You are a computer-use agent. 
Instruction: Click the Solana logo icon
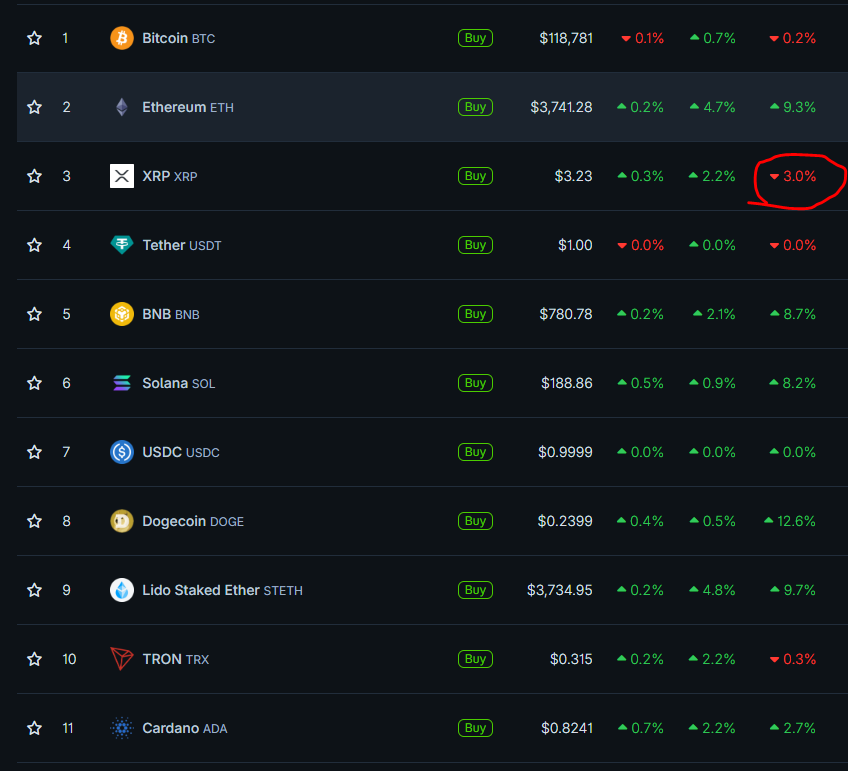click(122, 383)
